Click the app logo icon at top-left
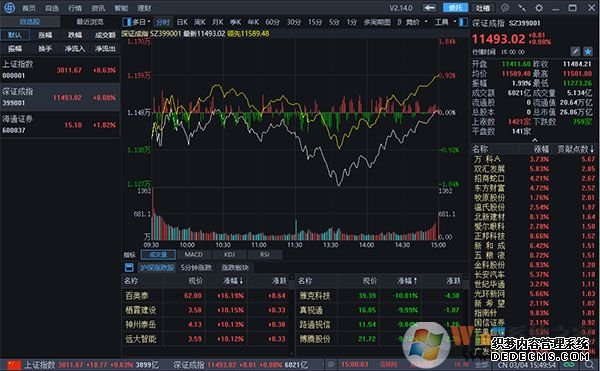This screenshot has height=371, width=600. point(9,8)
